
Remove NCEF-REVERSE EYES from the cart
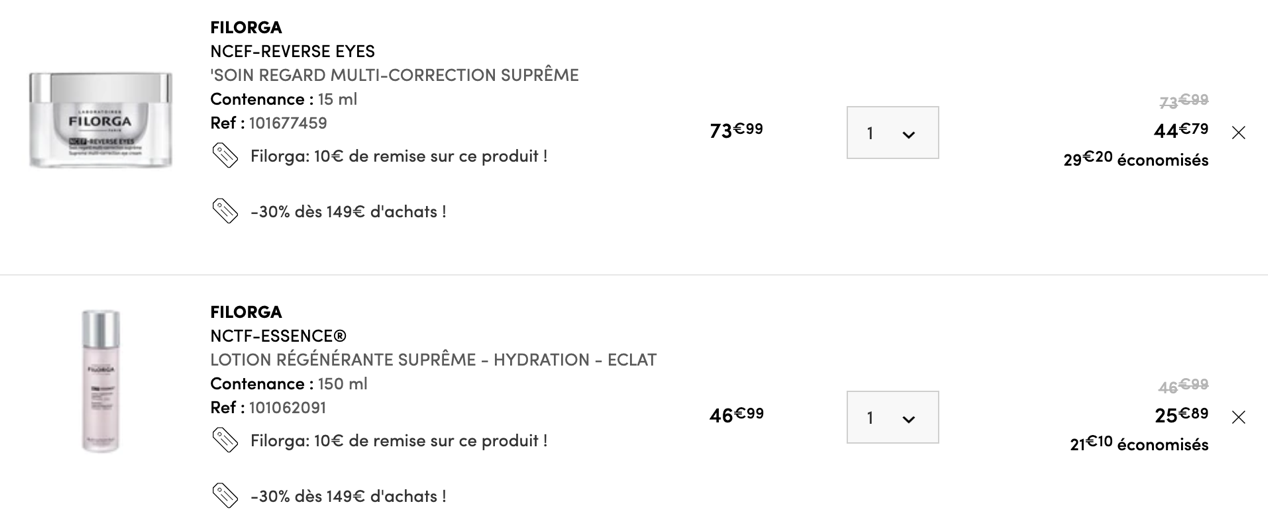[1238, 132]
